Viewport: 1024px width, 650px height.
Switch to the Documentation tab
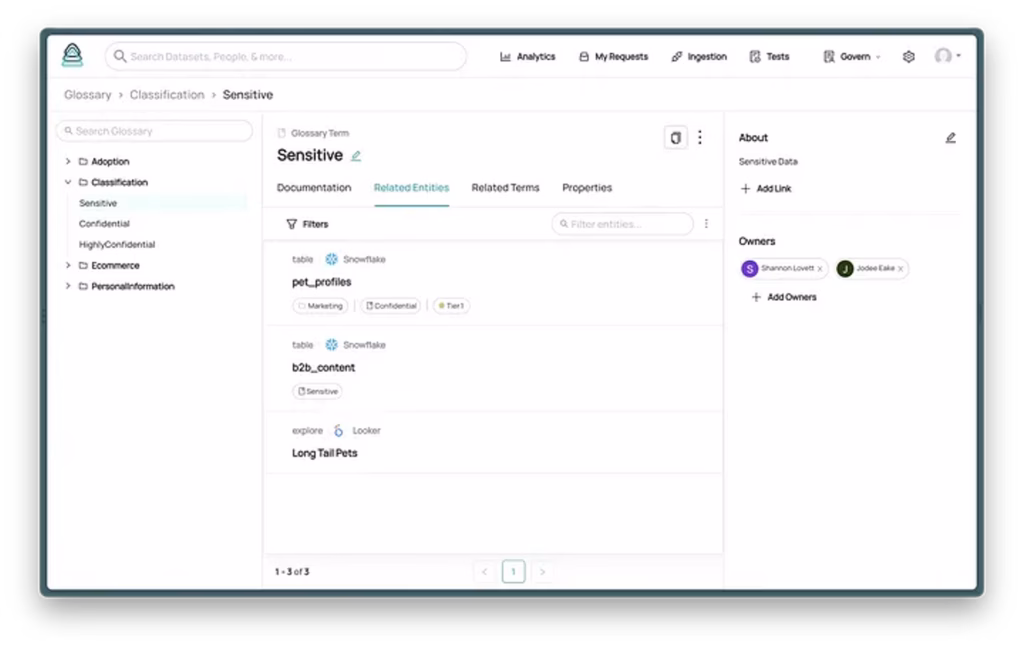click(x=314, y=188)
